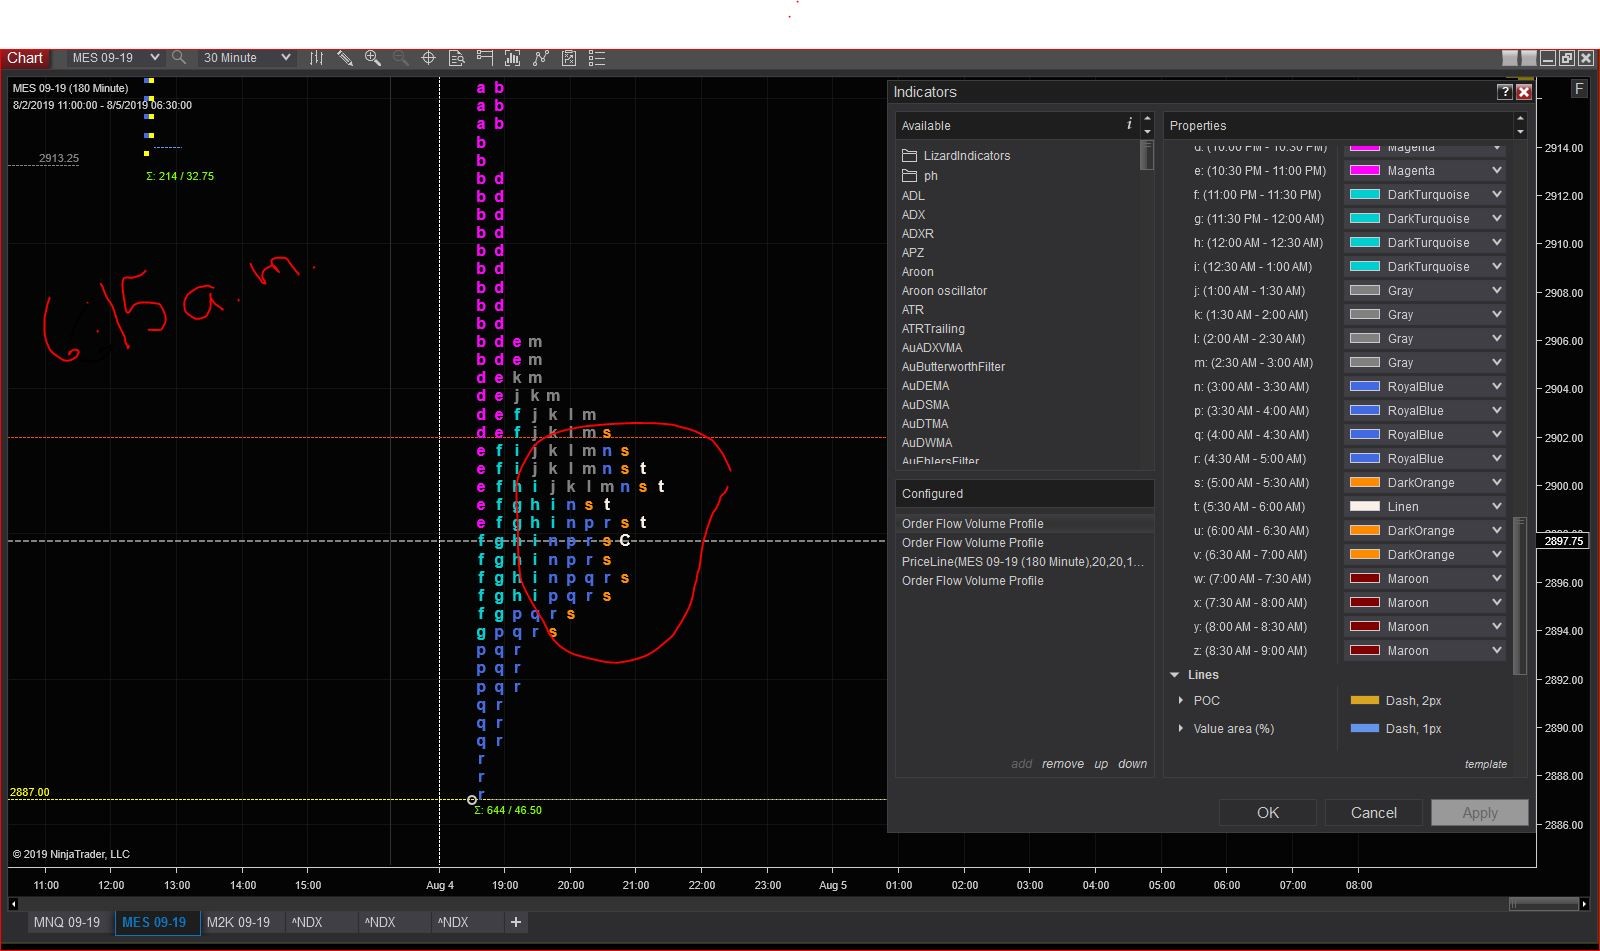1600x951 pixels.
Task: Click the zoom out magnifier icon
Action: [401, 58]
